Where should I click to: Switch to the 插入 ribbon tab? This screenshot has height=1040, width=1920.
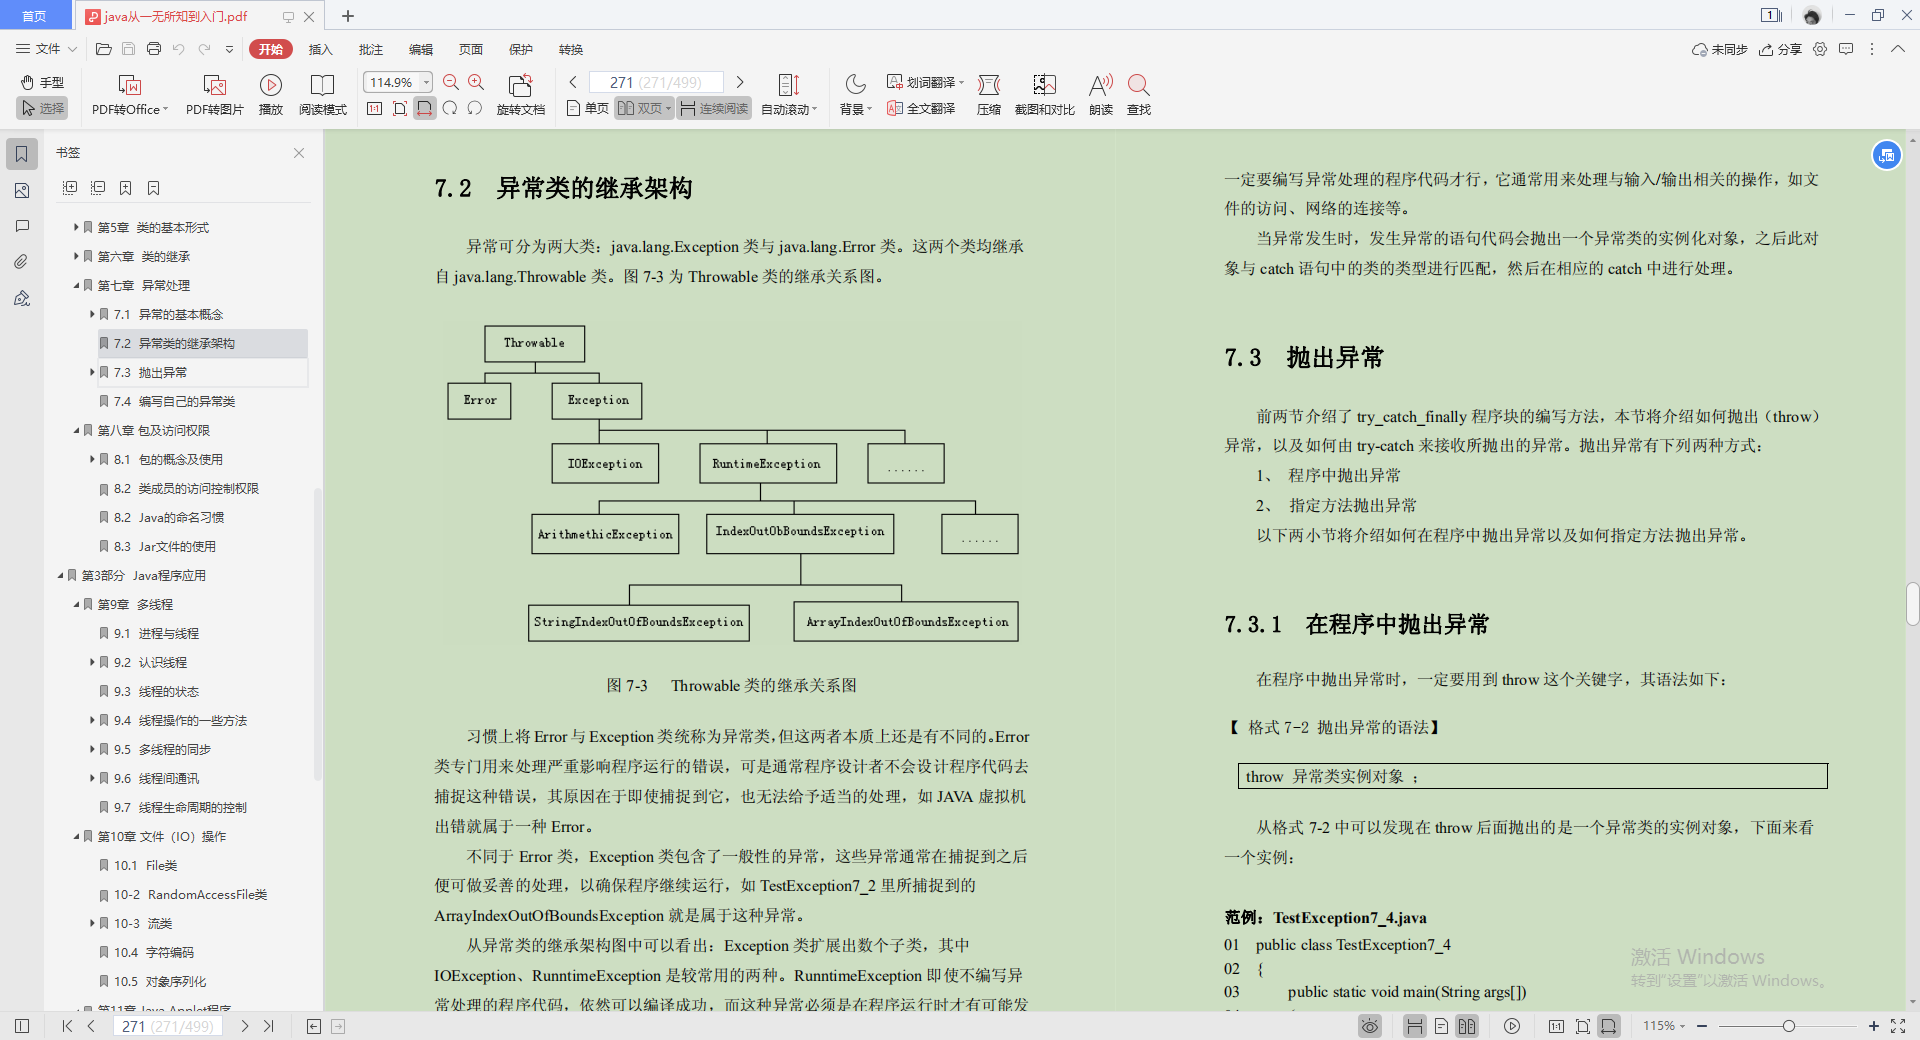[x=320, y=49]
